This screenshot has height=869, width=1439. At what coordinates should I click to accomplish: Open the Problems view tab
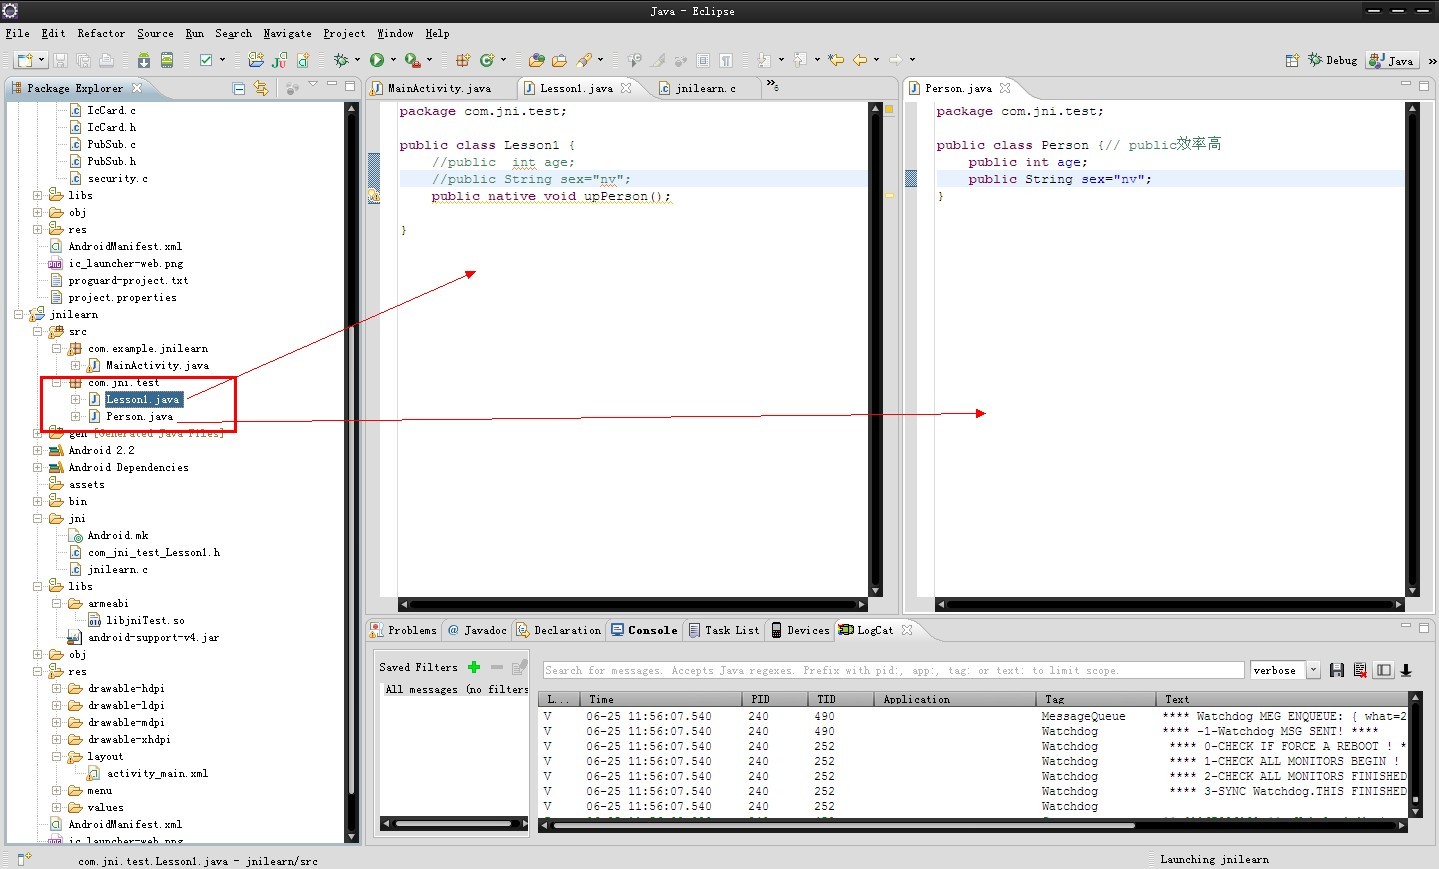(x=405, y=630)
